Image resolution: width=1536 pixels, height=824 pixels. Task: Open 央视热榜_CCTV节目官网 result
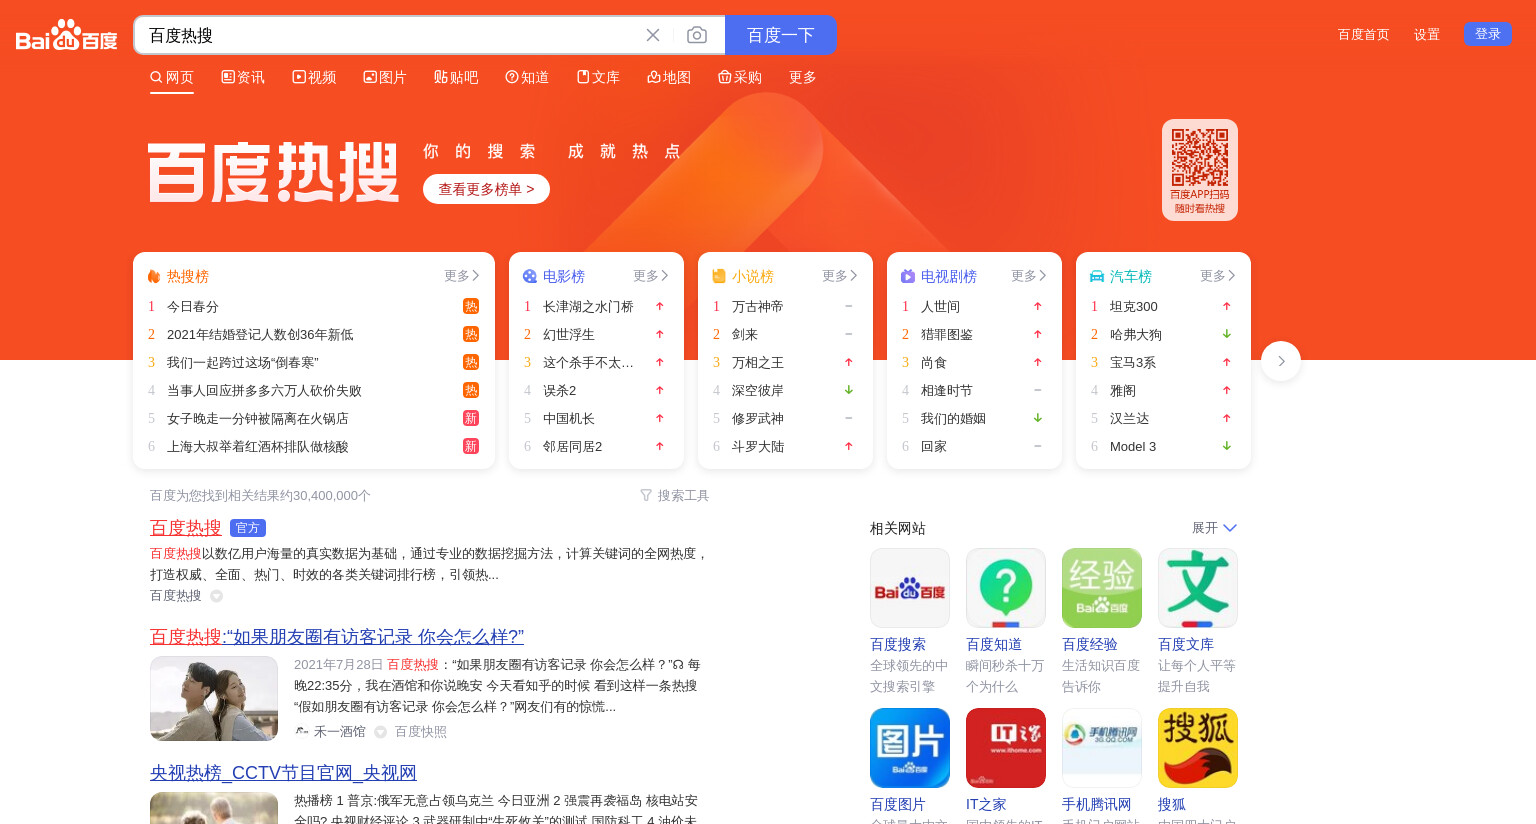283,772
